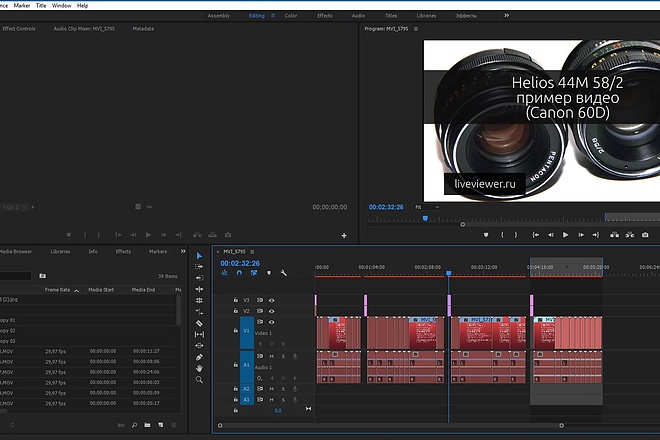Select the Slide tool

coord(199,345)
